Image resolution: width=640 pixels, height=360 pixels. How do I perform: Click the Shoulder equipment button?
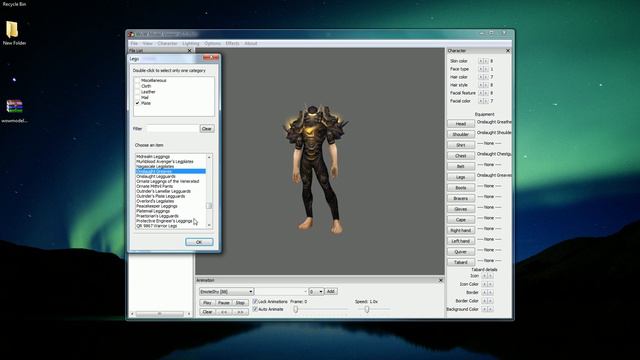[461, 134]
